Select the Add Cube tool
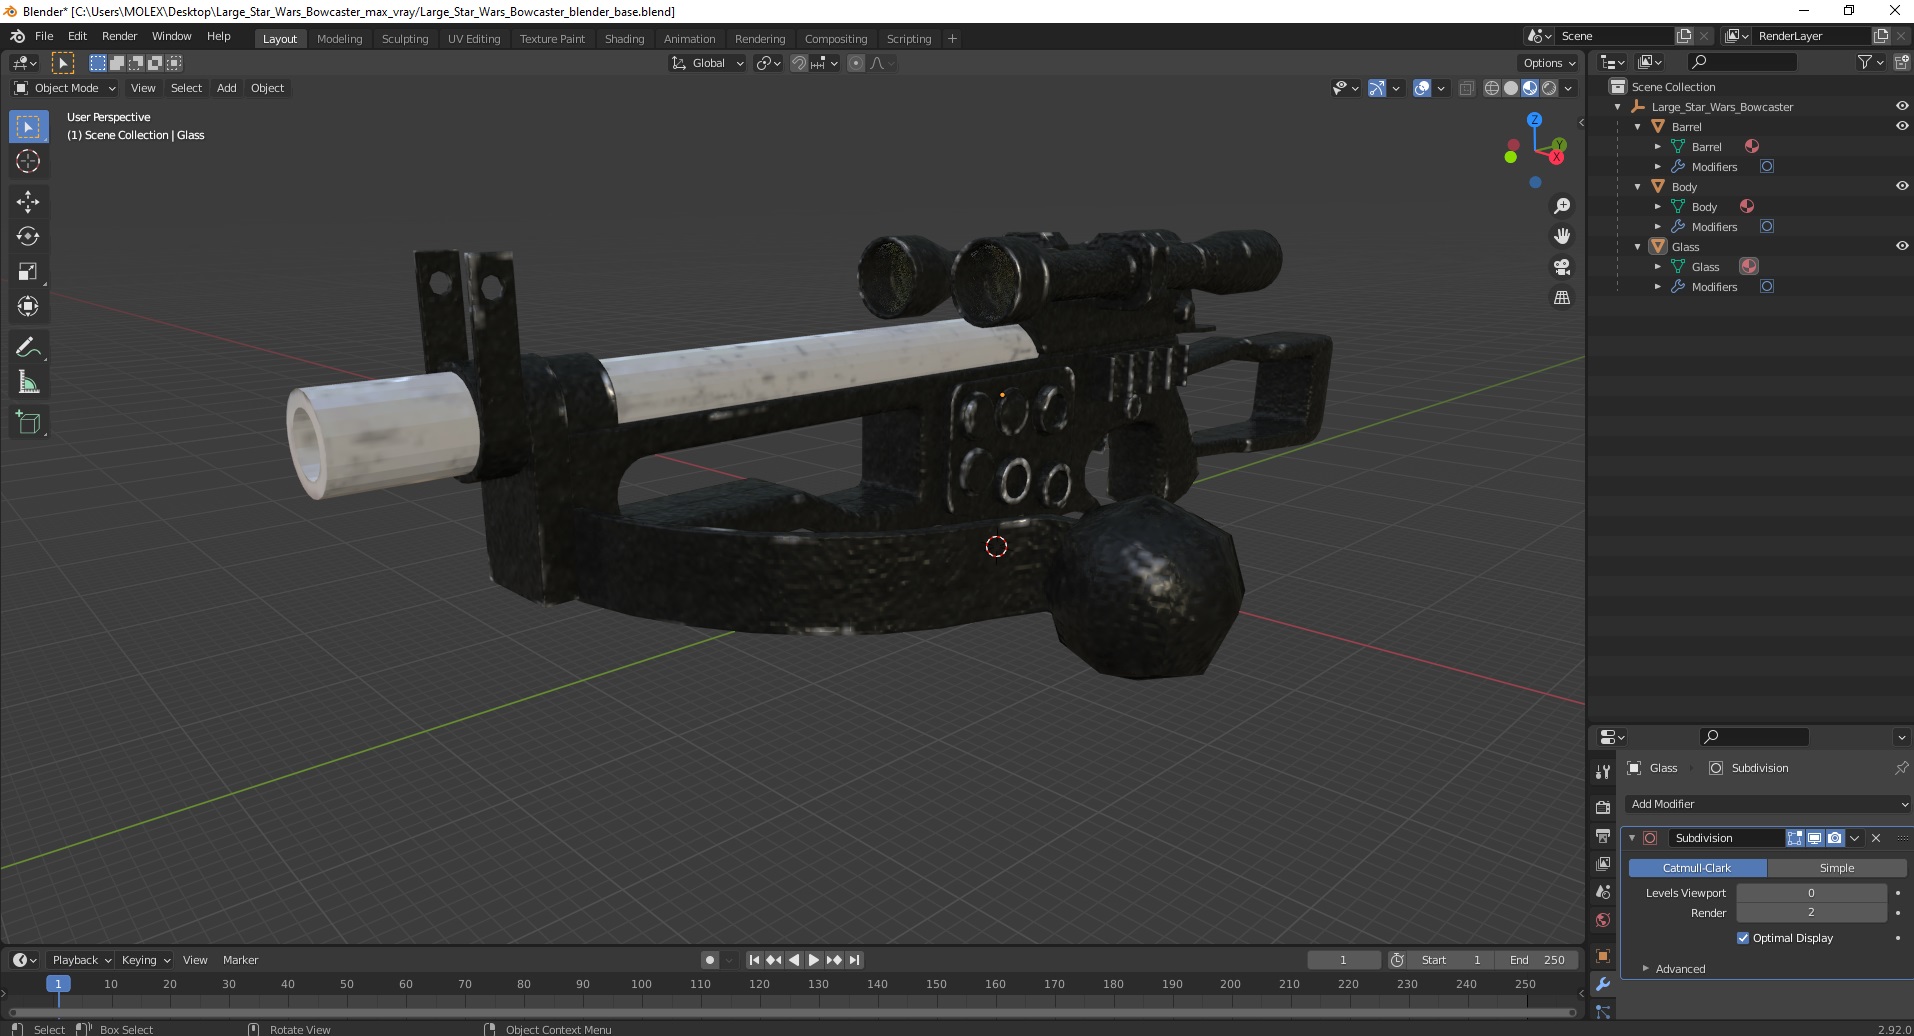Image resolution: width=1914 pixels, height=1036 pixels. click(x=28, y=422)
